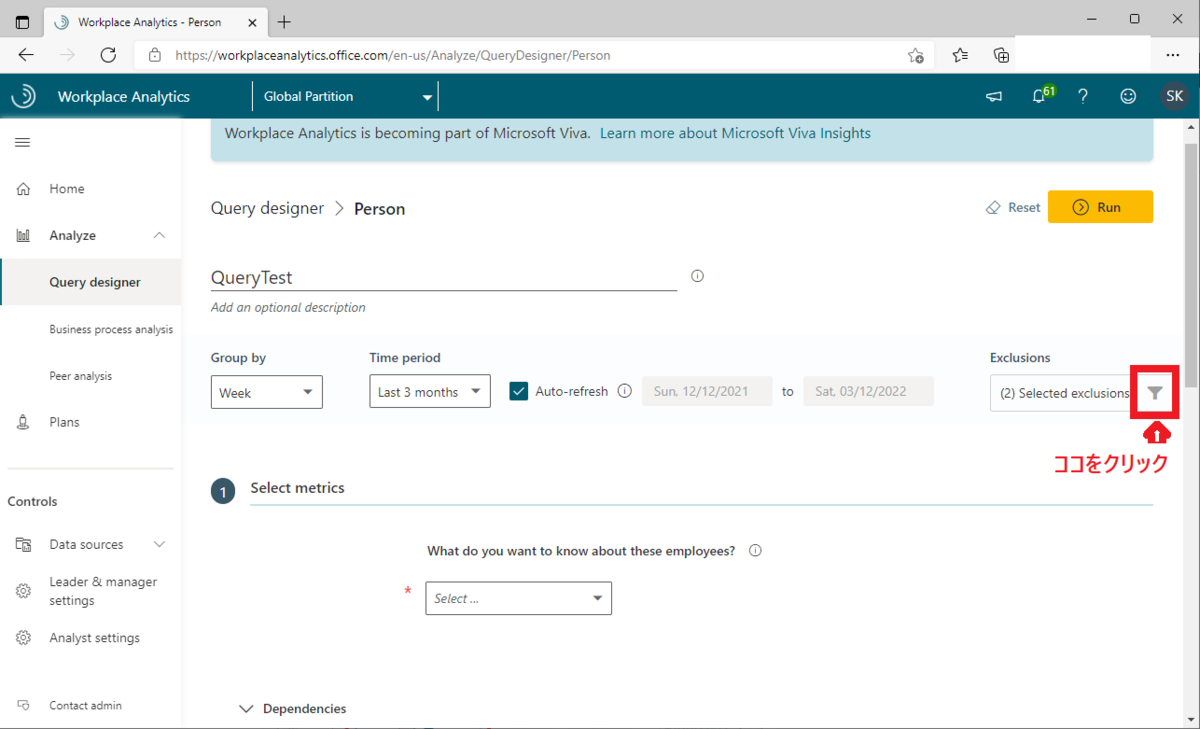Click the Reset button

pyautogui.click(x=1013, y=207)
